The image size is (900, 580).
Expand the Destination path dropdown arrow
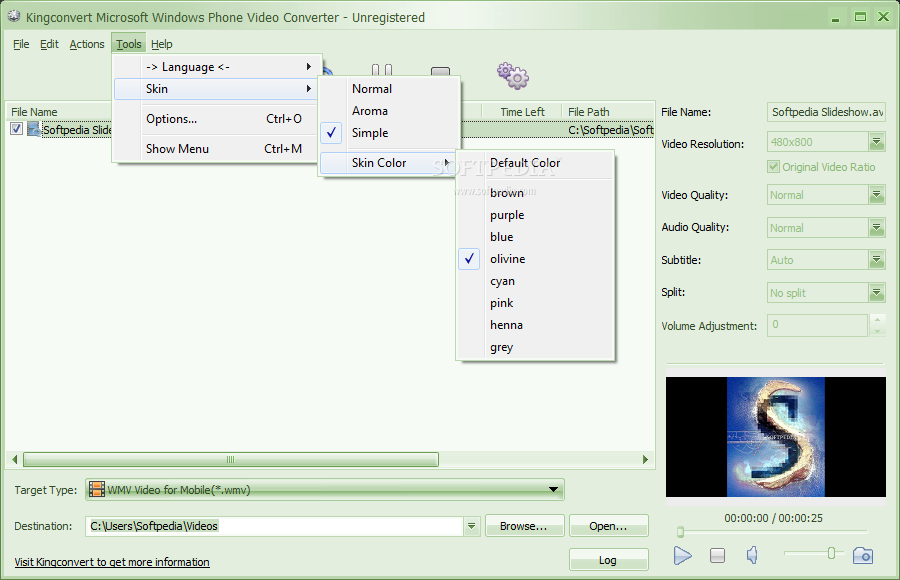[x=471, y=526]
